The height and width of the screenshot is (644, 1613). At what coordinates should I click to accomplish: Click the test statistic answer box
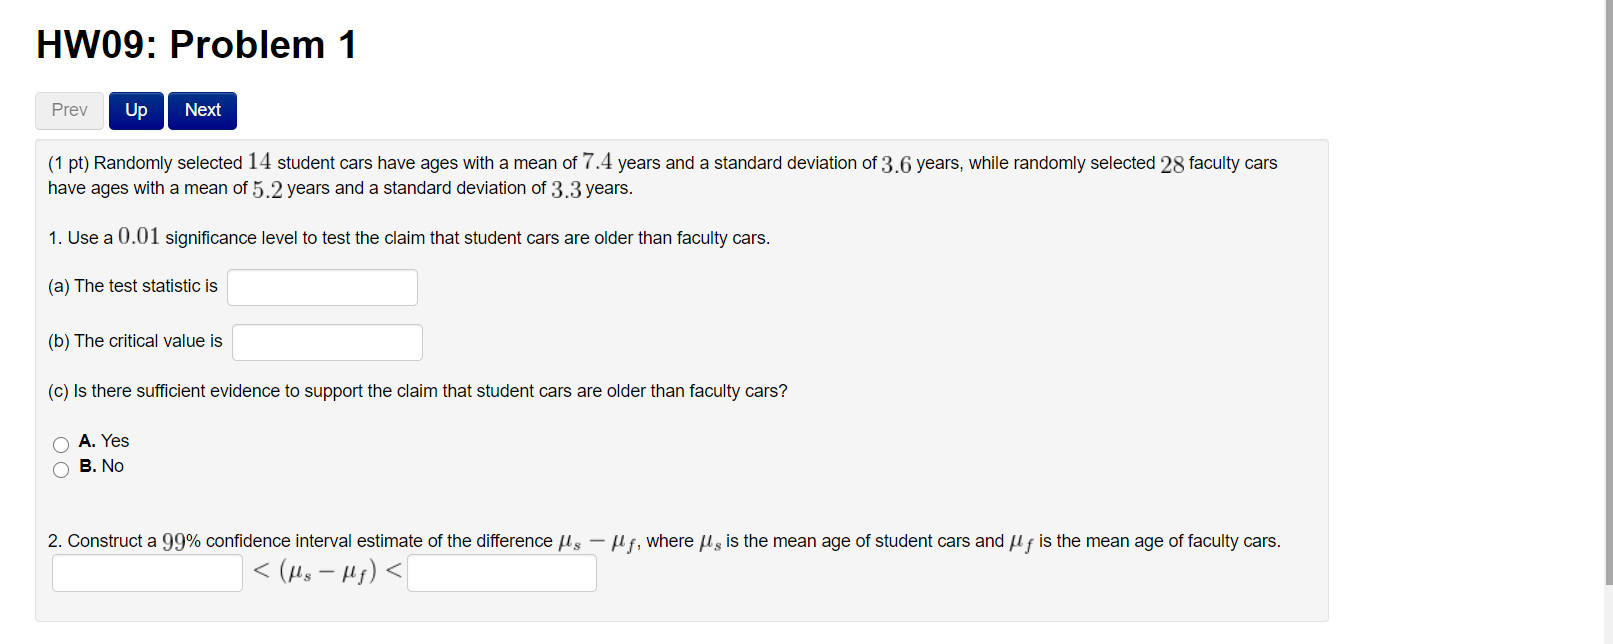click(322, 287)
